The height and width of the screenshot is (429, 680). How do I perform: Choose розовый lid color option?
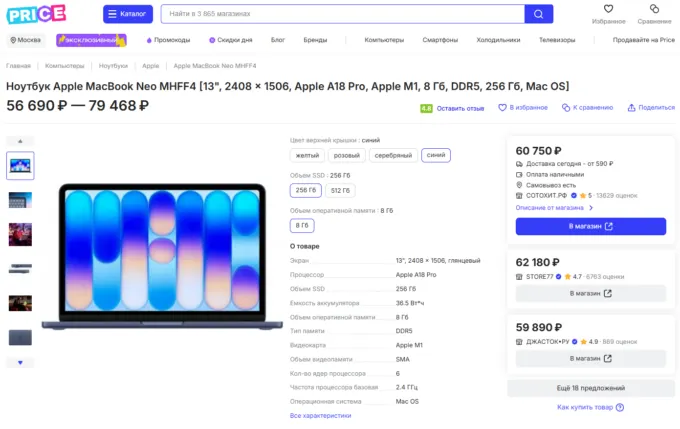[347, 155]
